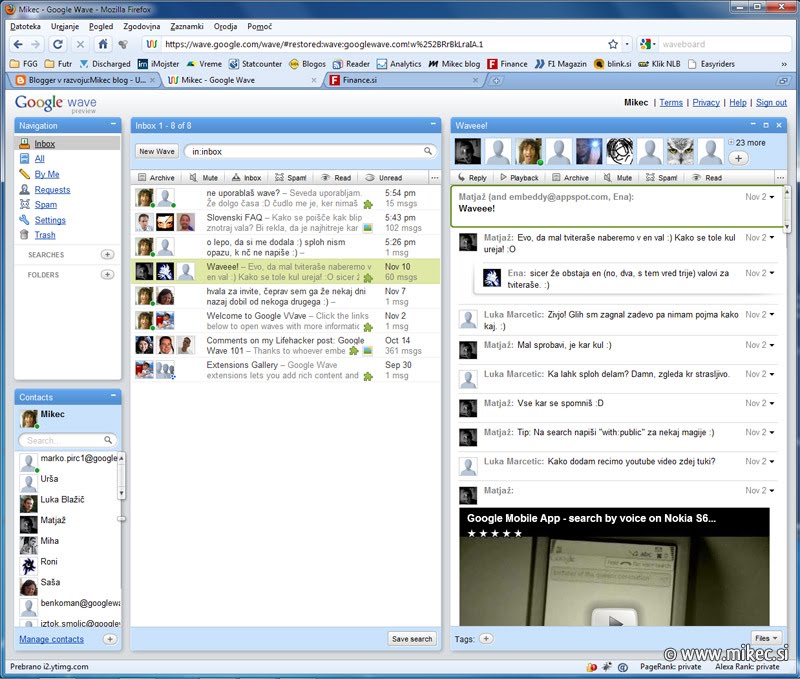Minimize the Contacts panel
The width and height of the screenshot is (800, 679).
(x=113, y=395)
